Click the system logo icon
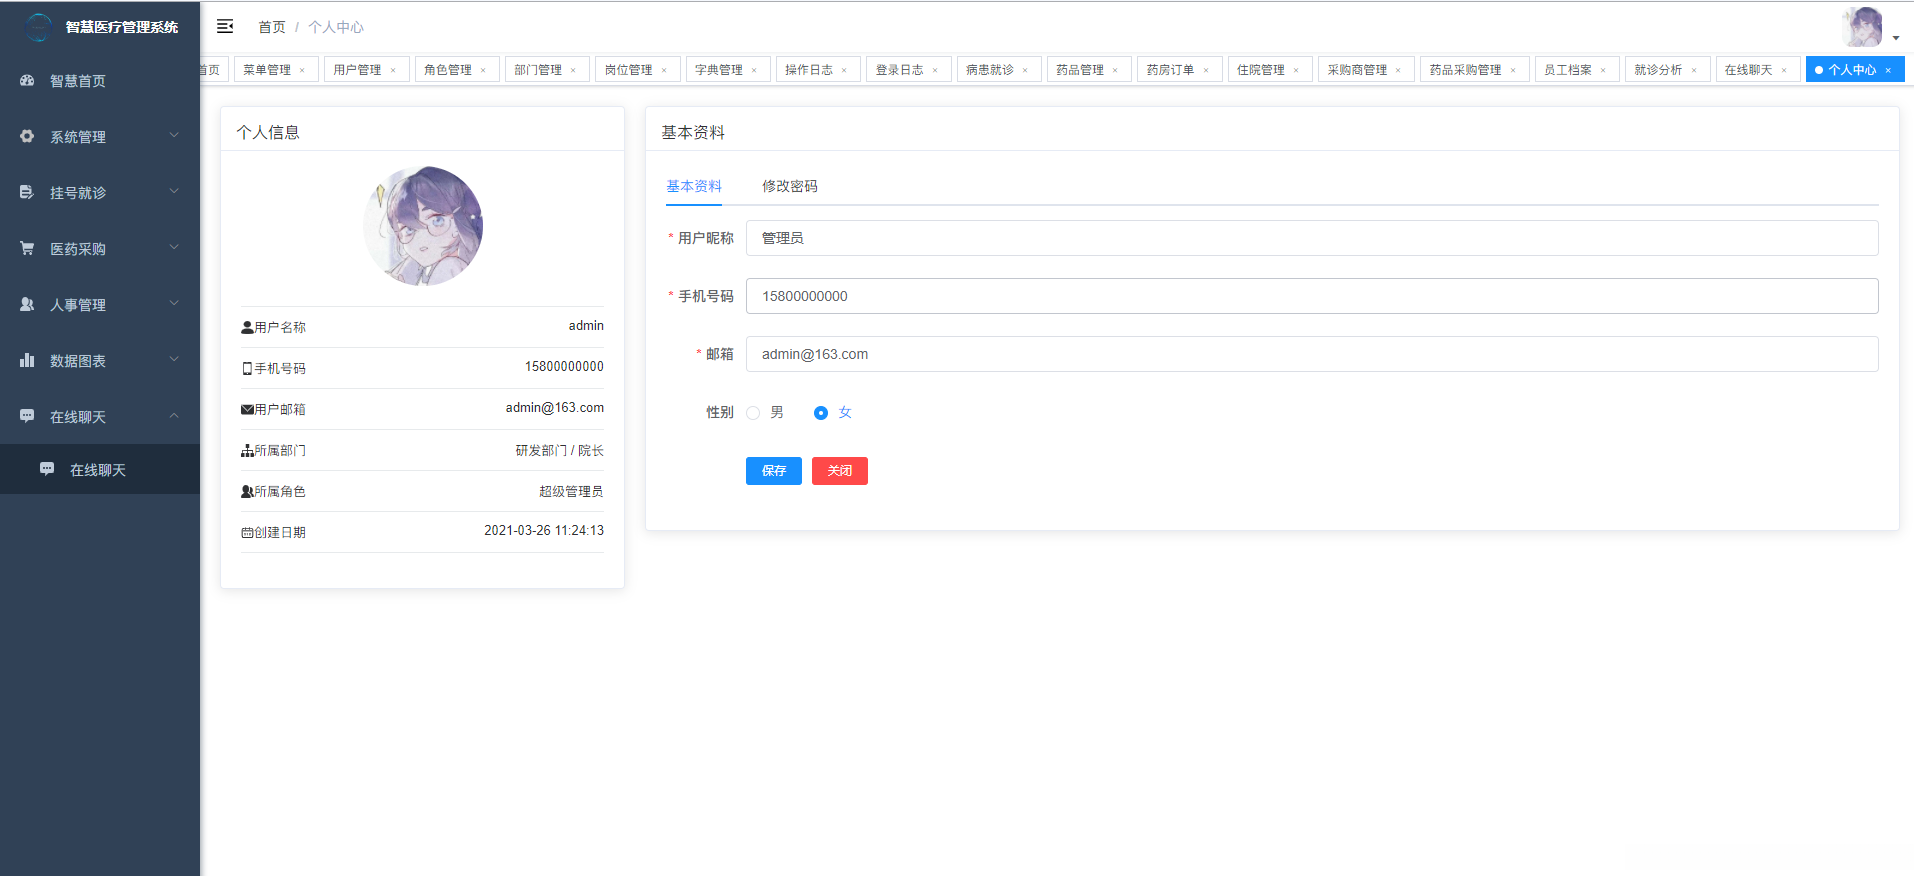This screenshot has width=1914, height=876. tap(39, 27)
